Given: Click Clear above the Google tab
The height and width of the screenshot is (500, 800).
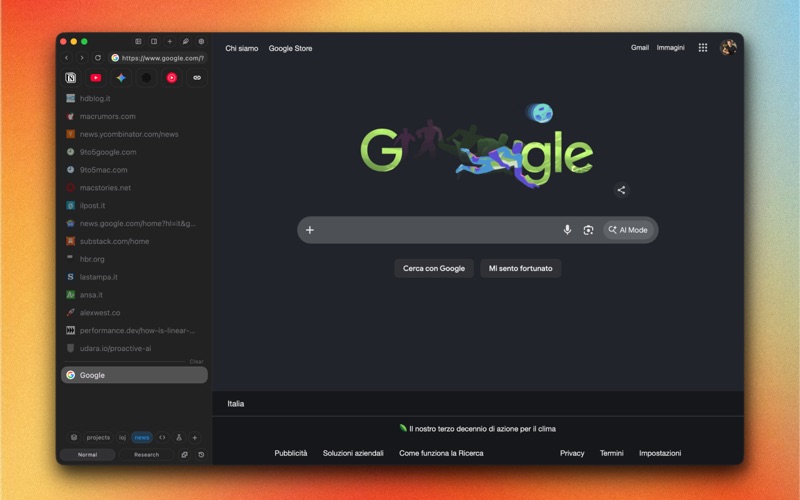Looking at the screenshot, I should pyautogui.click(x=196, y=361).
